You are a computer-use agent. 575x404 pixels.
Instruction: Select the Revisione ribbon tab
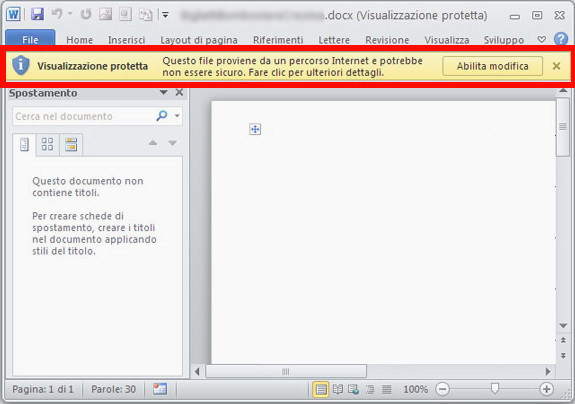click(387, 40)
